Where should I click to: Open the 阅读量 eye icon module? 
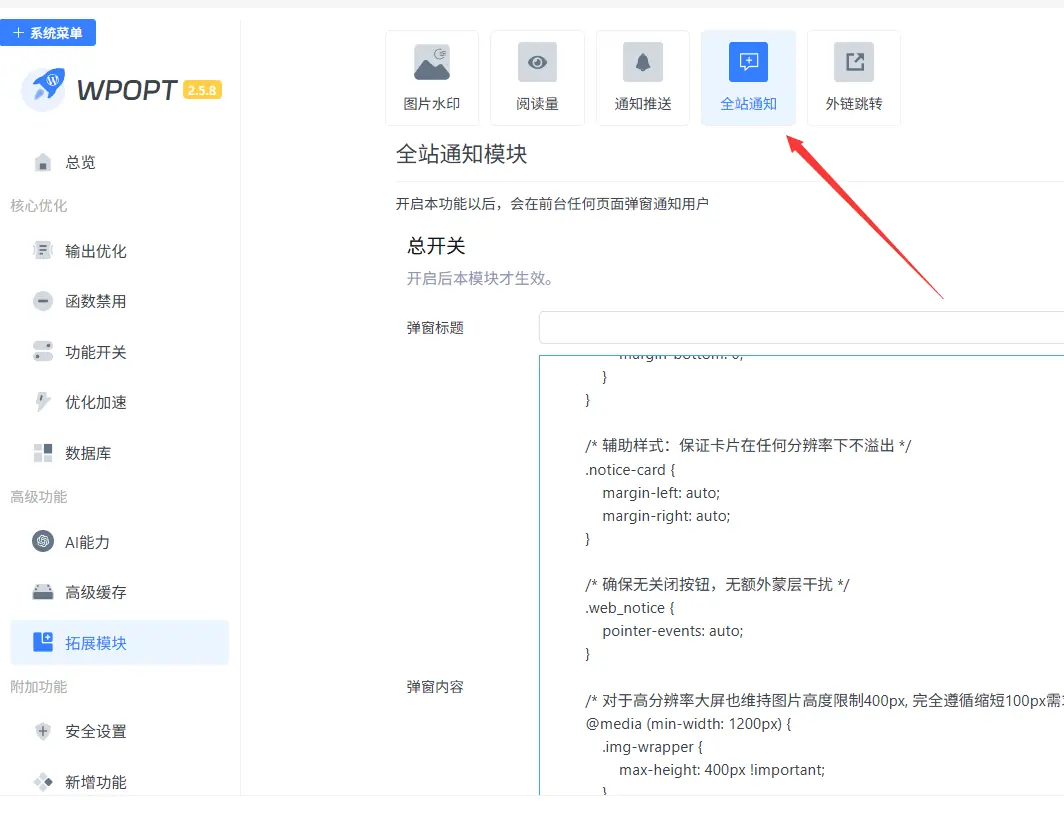click(x=537, y=78)
